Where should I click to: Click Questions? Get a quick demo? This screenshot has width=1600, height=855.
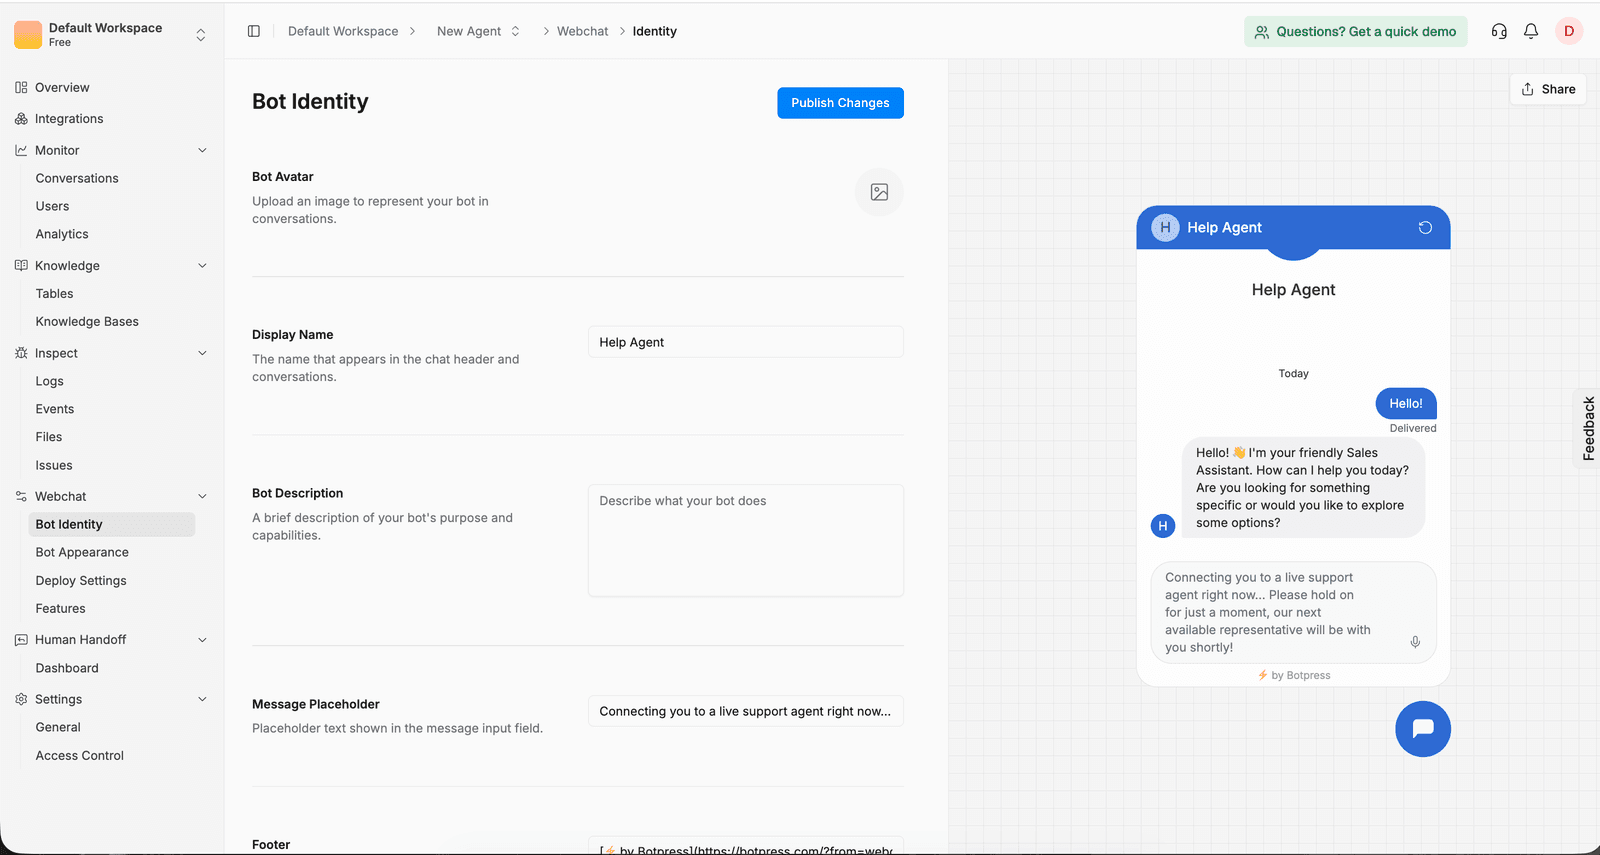tap(1356, 31)
